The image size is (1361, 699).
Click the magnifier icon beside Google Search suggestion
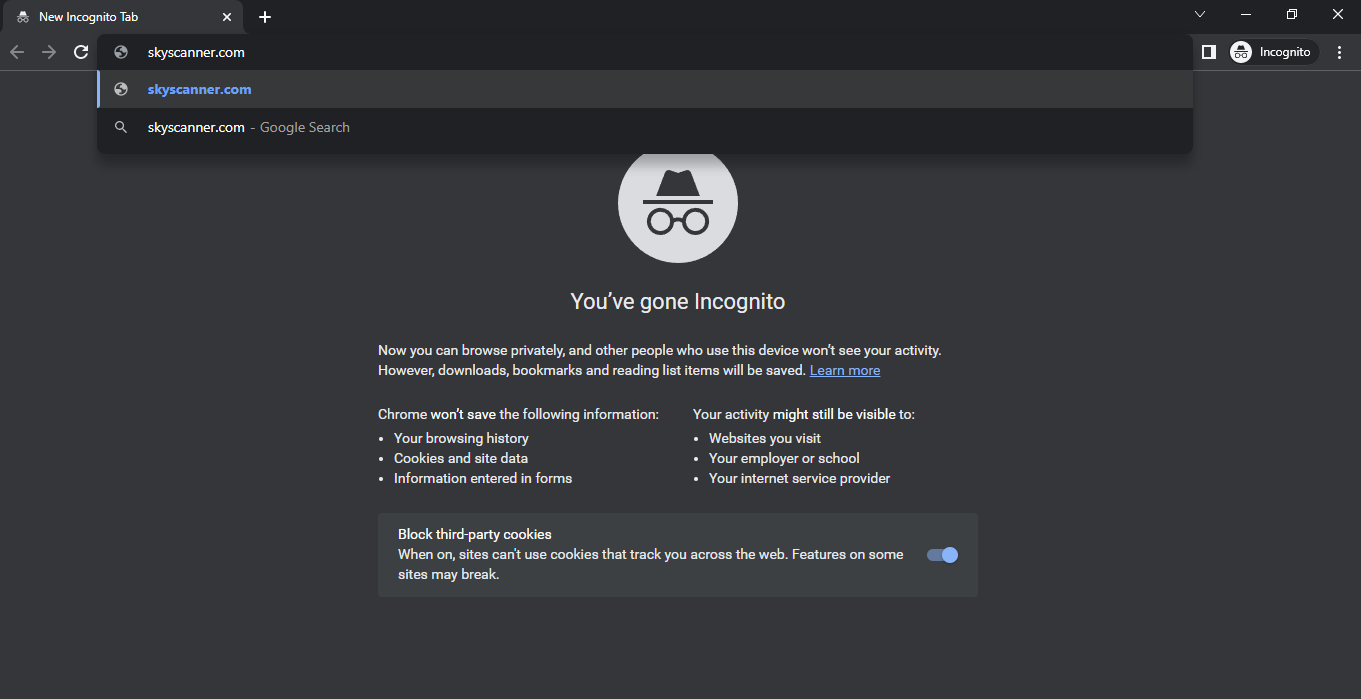tap(121, 127)
